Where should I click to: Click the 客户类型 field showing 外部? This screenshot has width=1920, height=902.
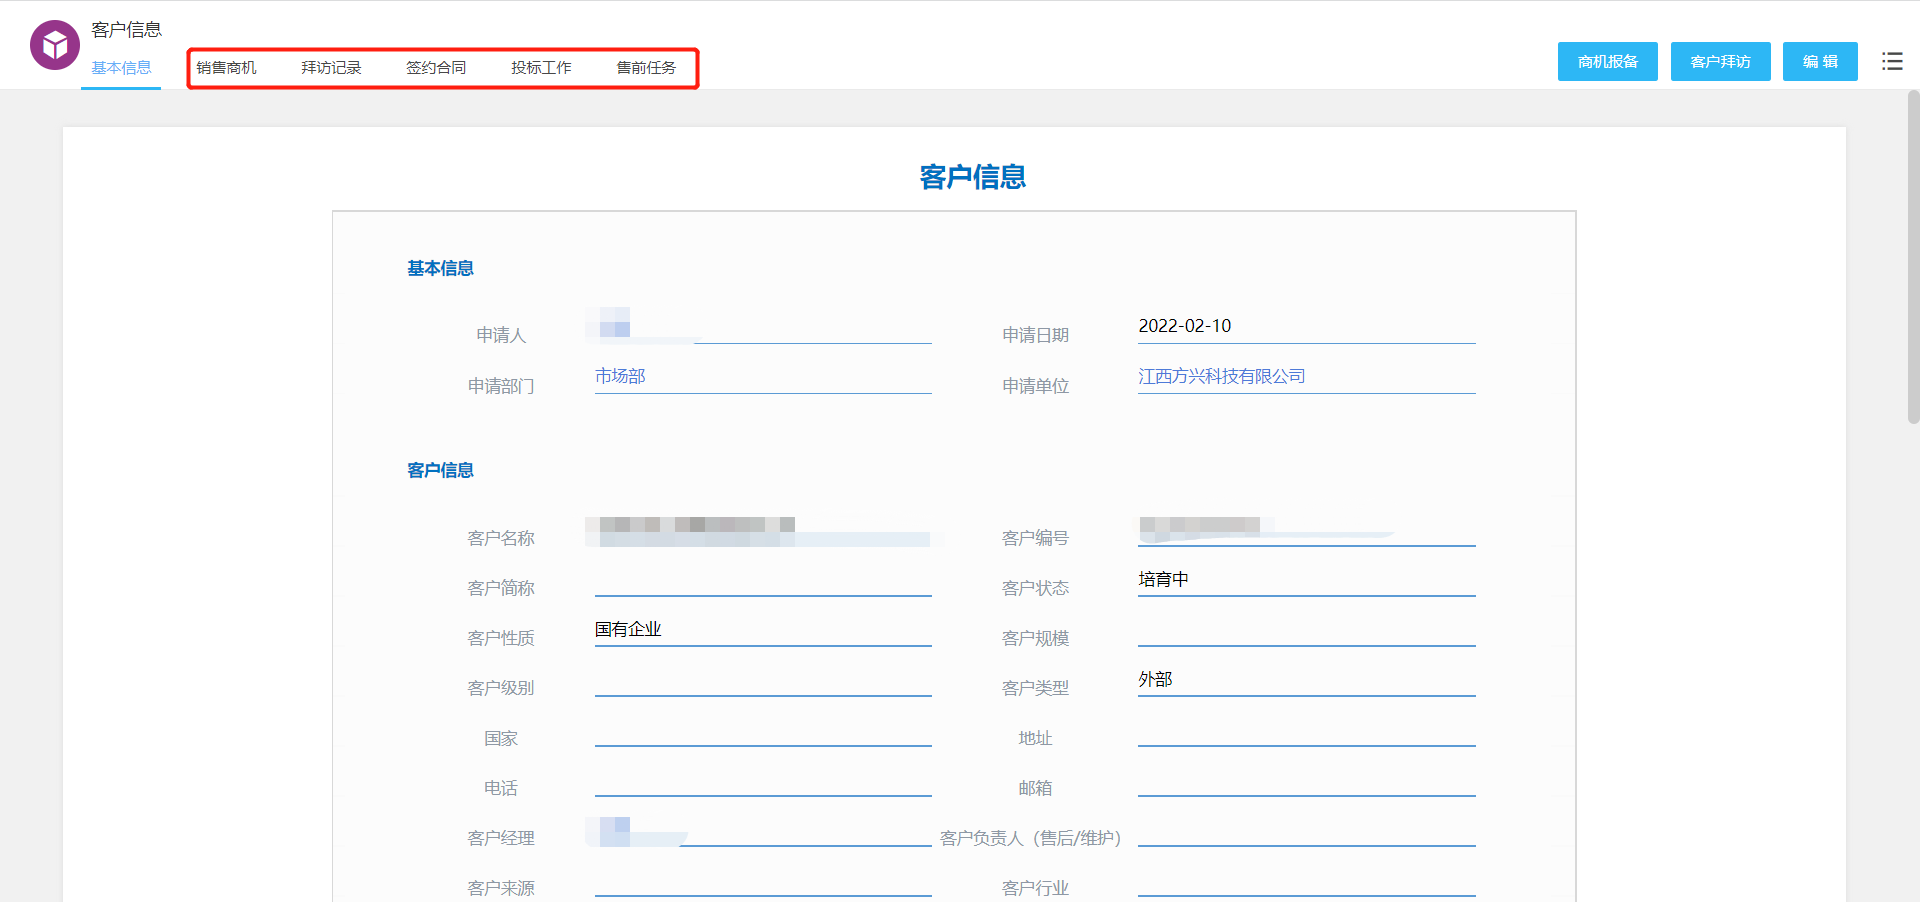pos(1306,680)
